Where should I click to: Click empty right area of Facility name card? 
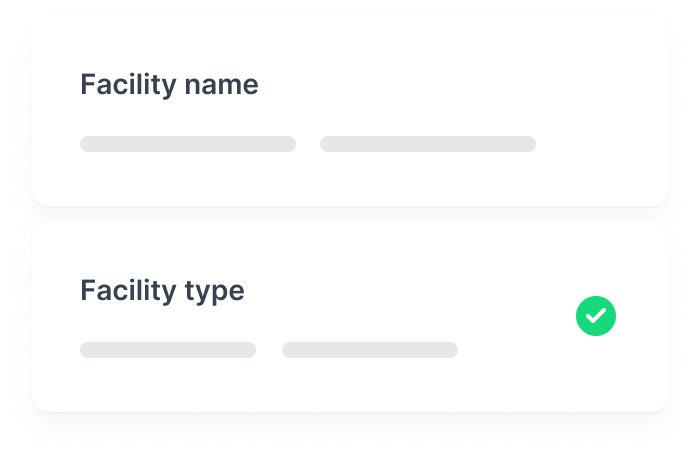(602, 112)
